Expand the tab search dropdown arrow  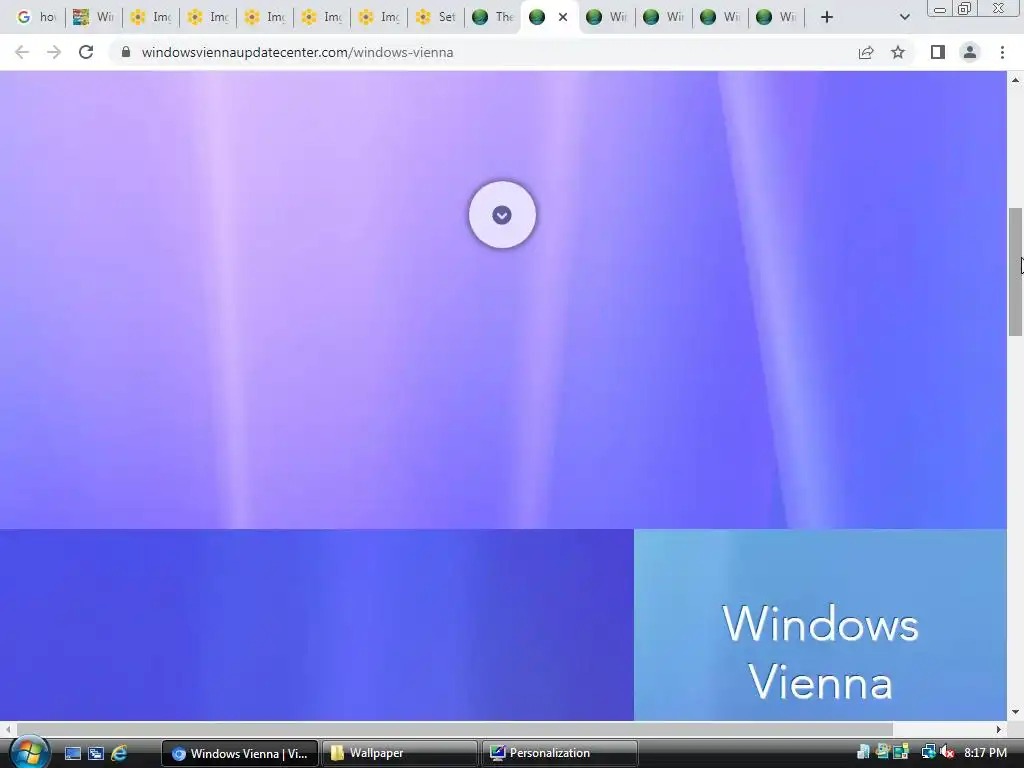904,17
